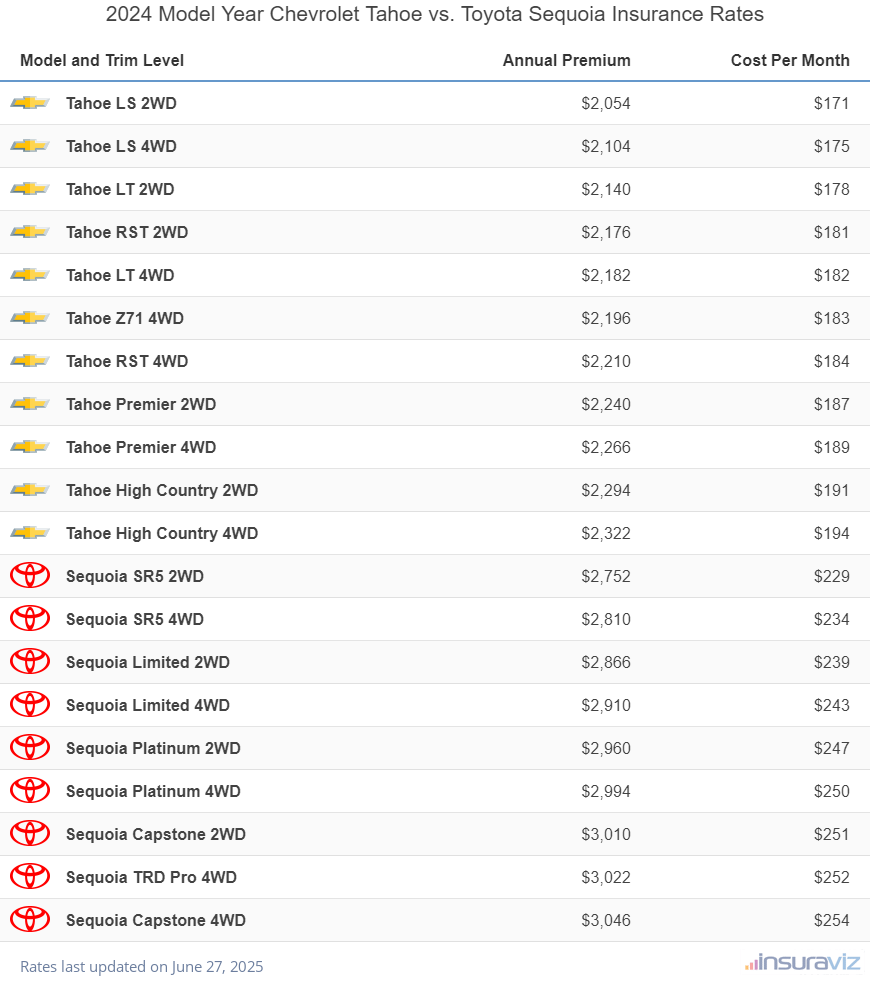Click the $2,054 annual premium for Tahoe LS 2WD
This screenshot has height=982, width=870.
coord(605,103)
